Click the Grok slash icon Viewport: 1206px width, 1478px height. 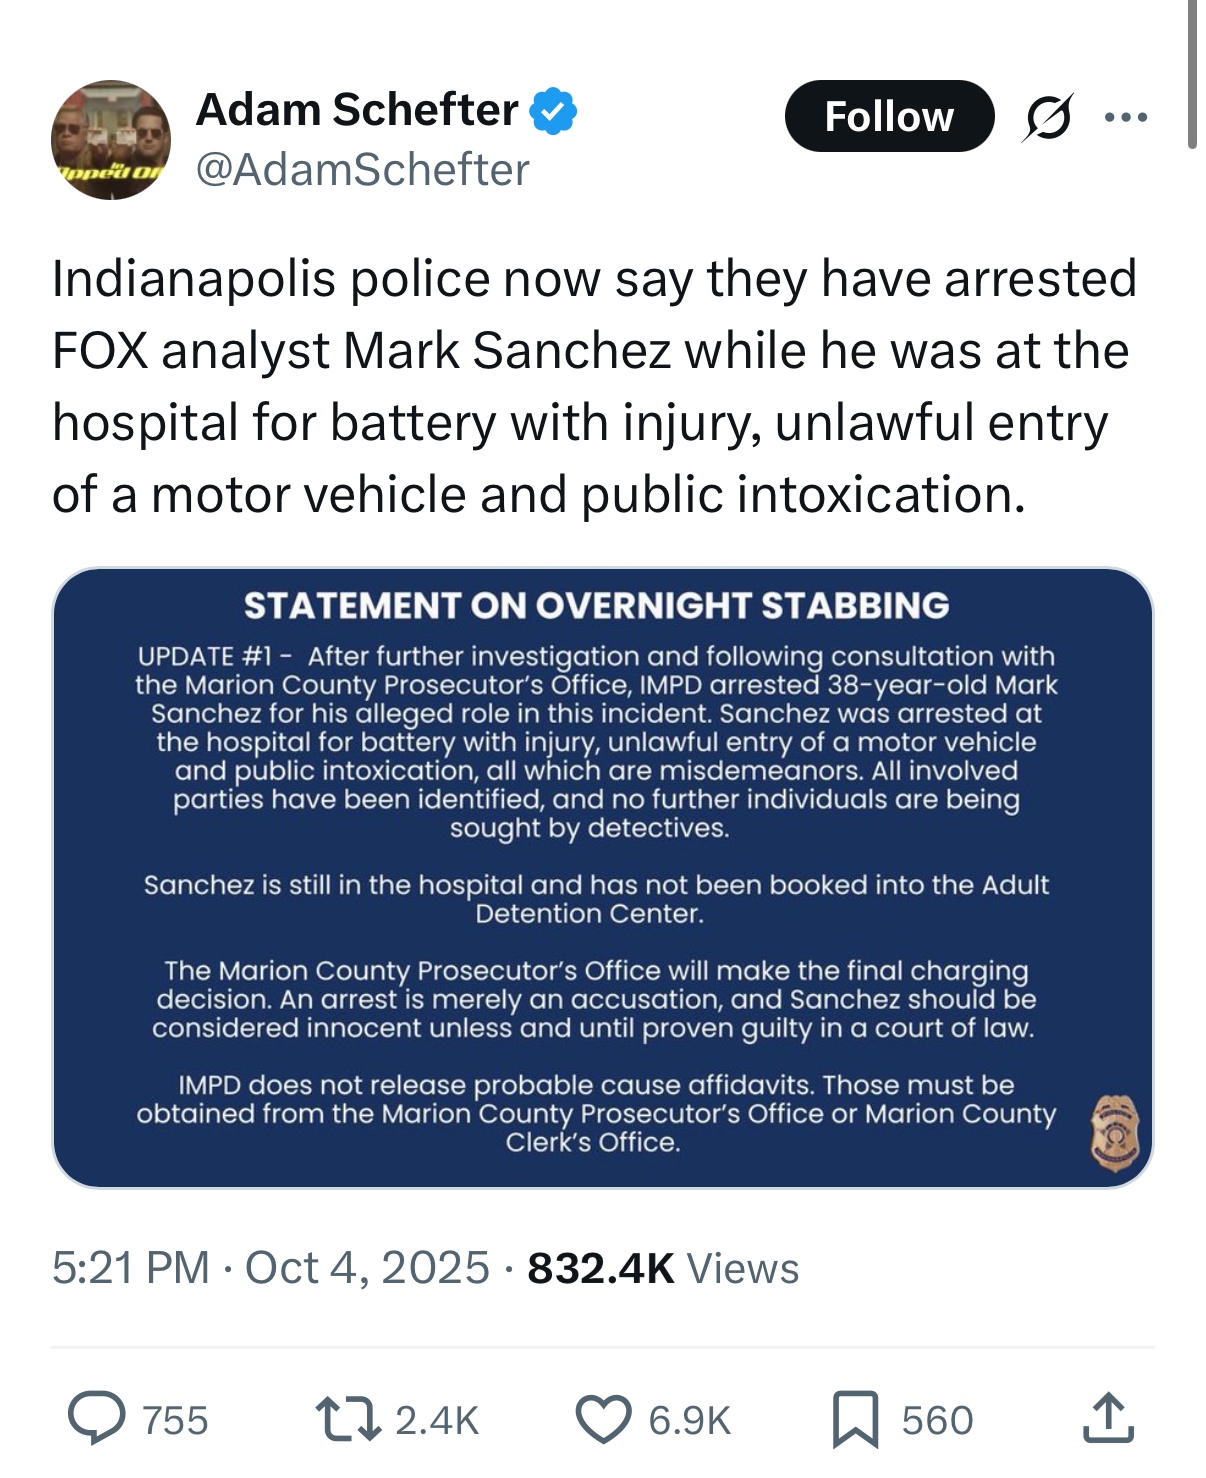point(1048,117)
